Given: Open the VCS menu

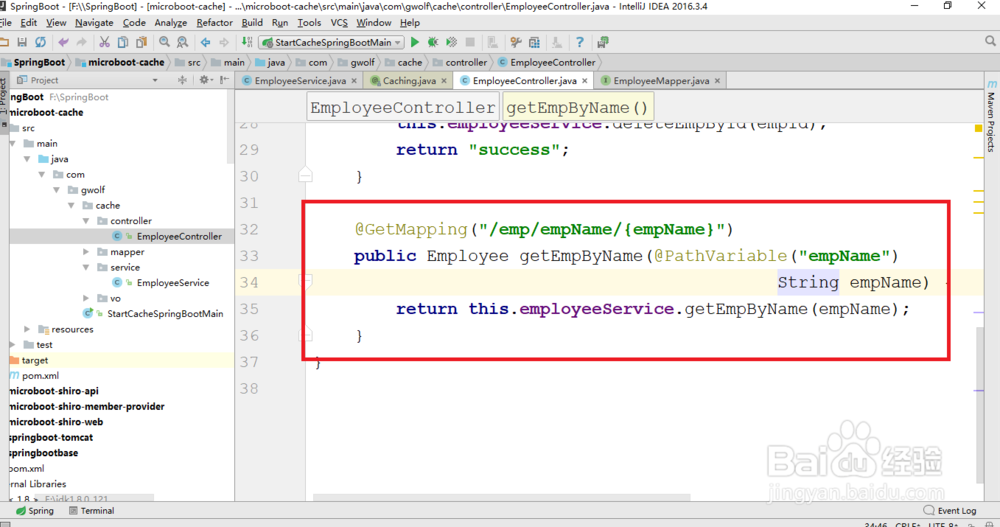Looking at the screenshot, I should pos(339,22).
